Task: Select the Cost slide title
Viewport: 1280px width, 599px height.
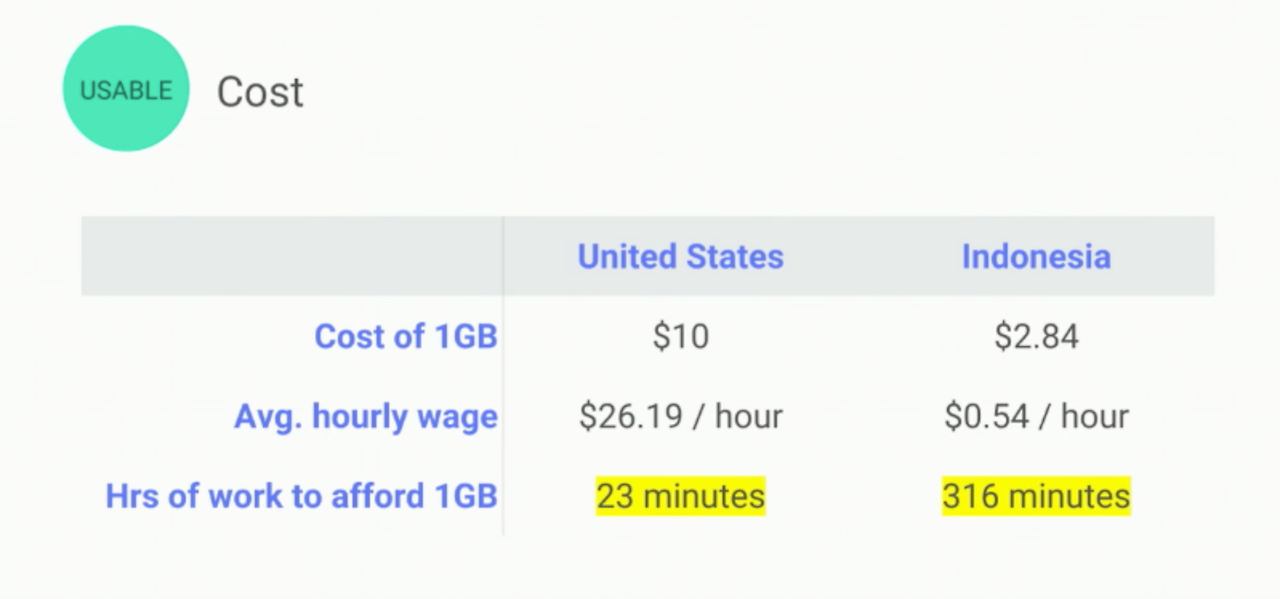Action: (x=260, y=92)
